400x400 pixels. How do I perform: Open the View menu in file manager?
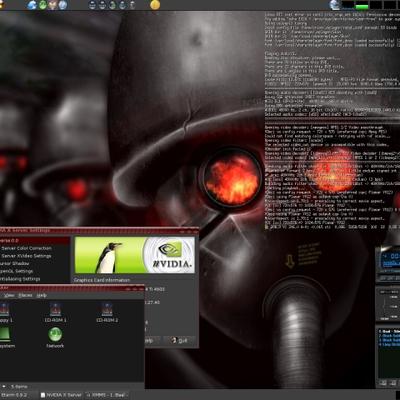pos(10,295)
